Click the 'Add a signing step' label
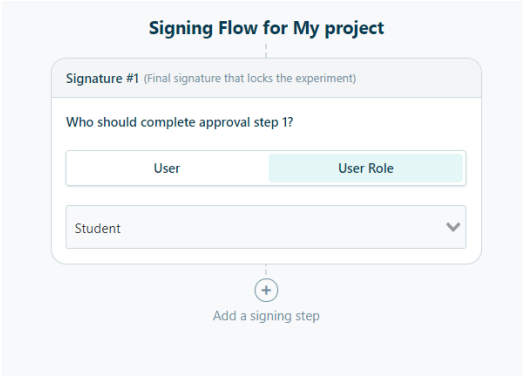The width and height of the screenshot is (528, 376). coord(266,316)
